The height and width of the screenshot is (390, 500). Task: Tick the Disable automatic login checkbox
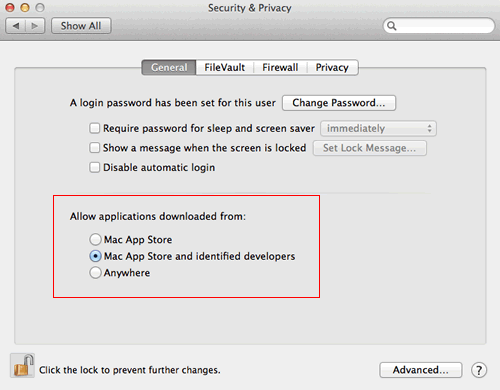(x=95, y=167)
